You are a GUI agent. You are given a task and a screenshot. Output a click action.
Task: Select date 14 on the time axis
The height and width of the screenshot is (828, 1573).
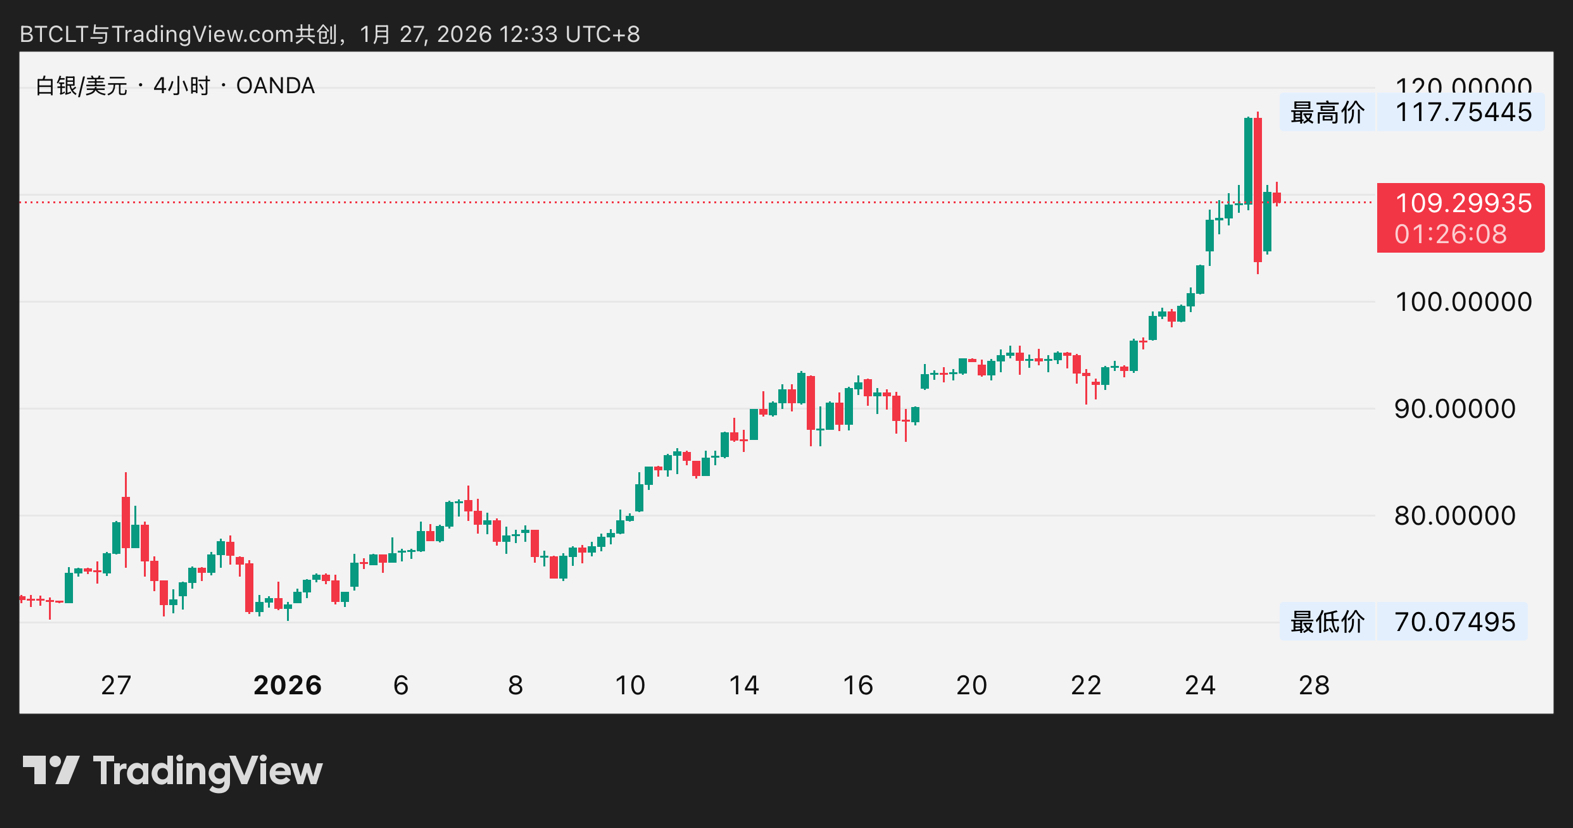[743, 685]
